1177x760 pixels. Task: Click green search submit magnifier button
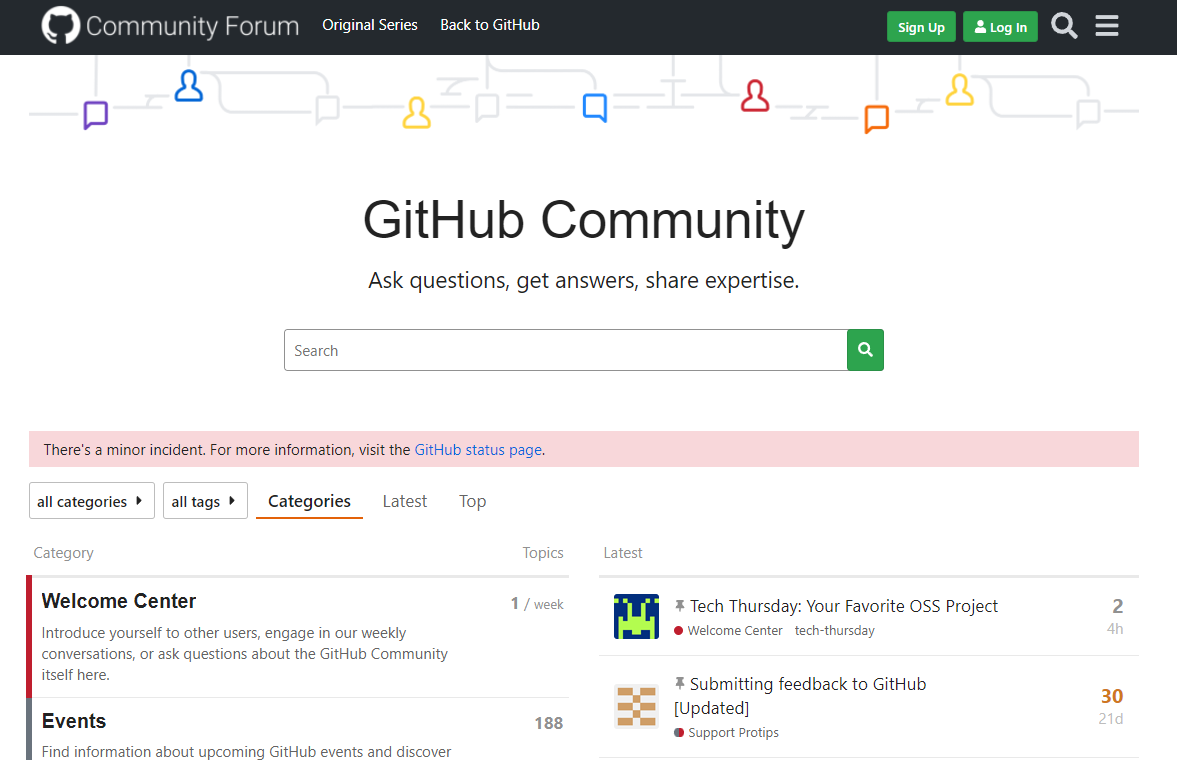[865, 350]
